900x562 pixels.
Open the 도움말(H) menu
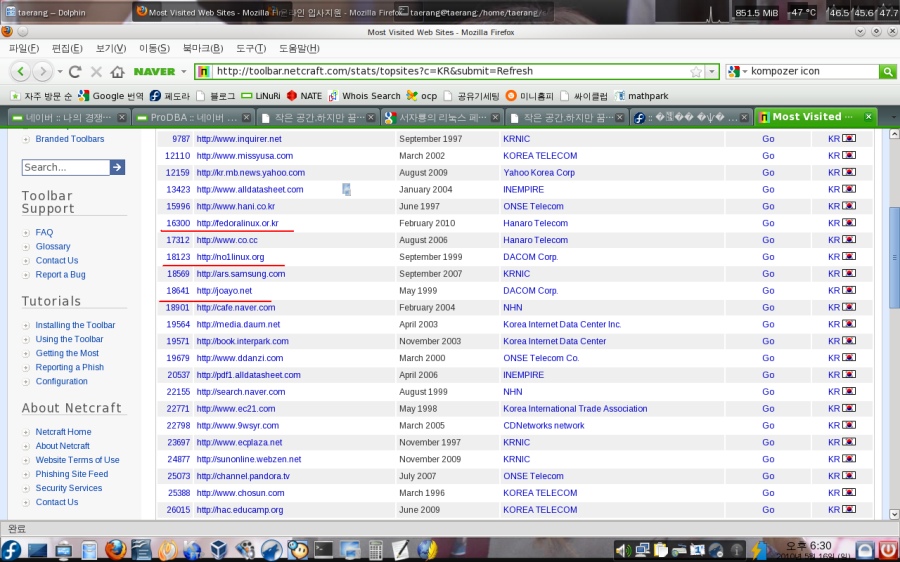[x=299, y=48]
